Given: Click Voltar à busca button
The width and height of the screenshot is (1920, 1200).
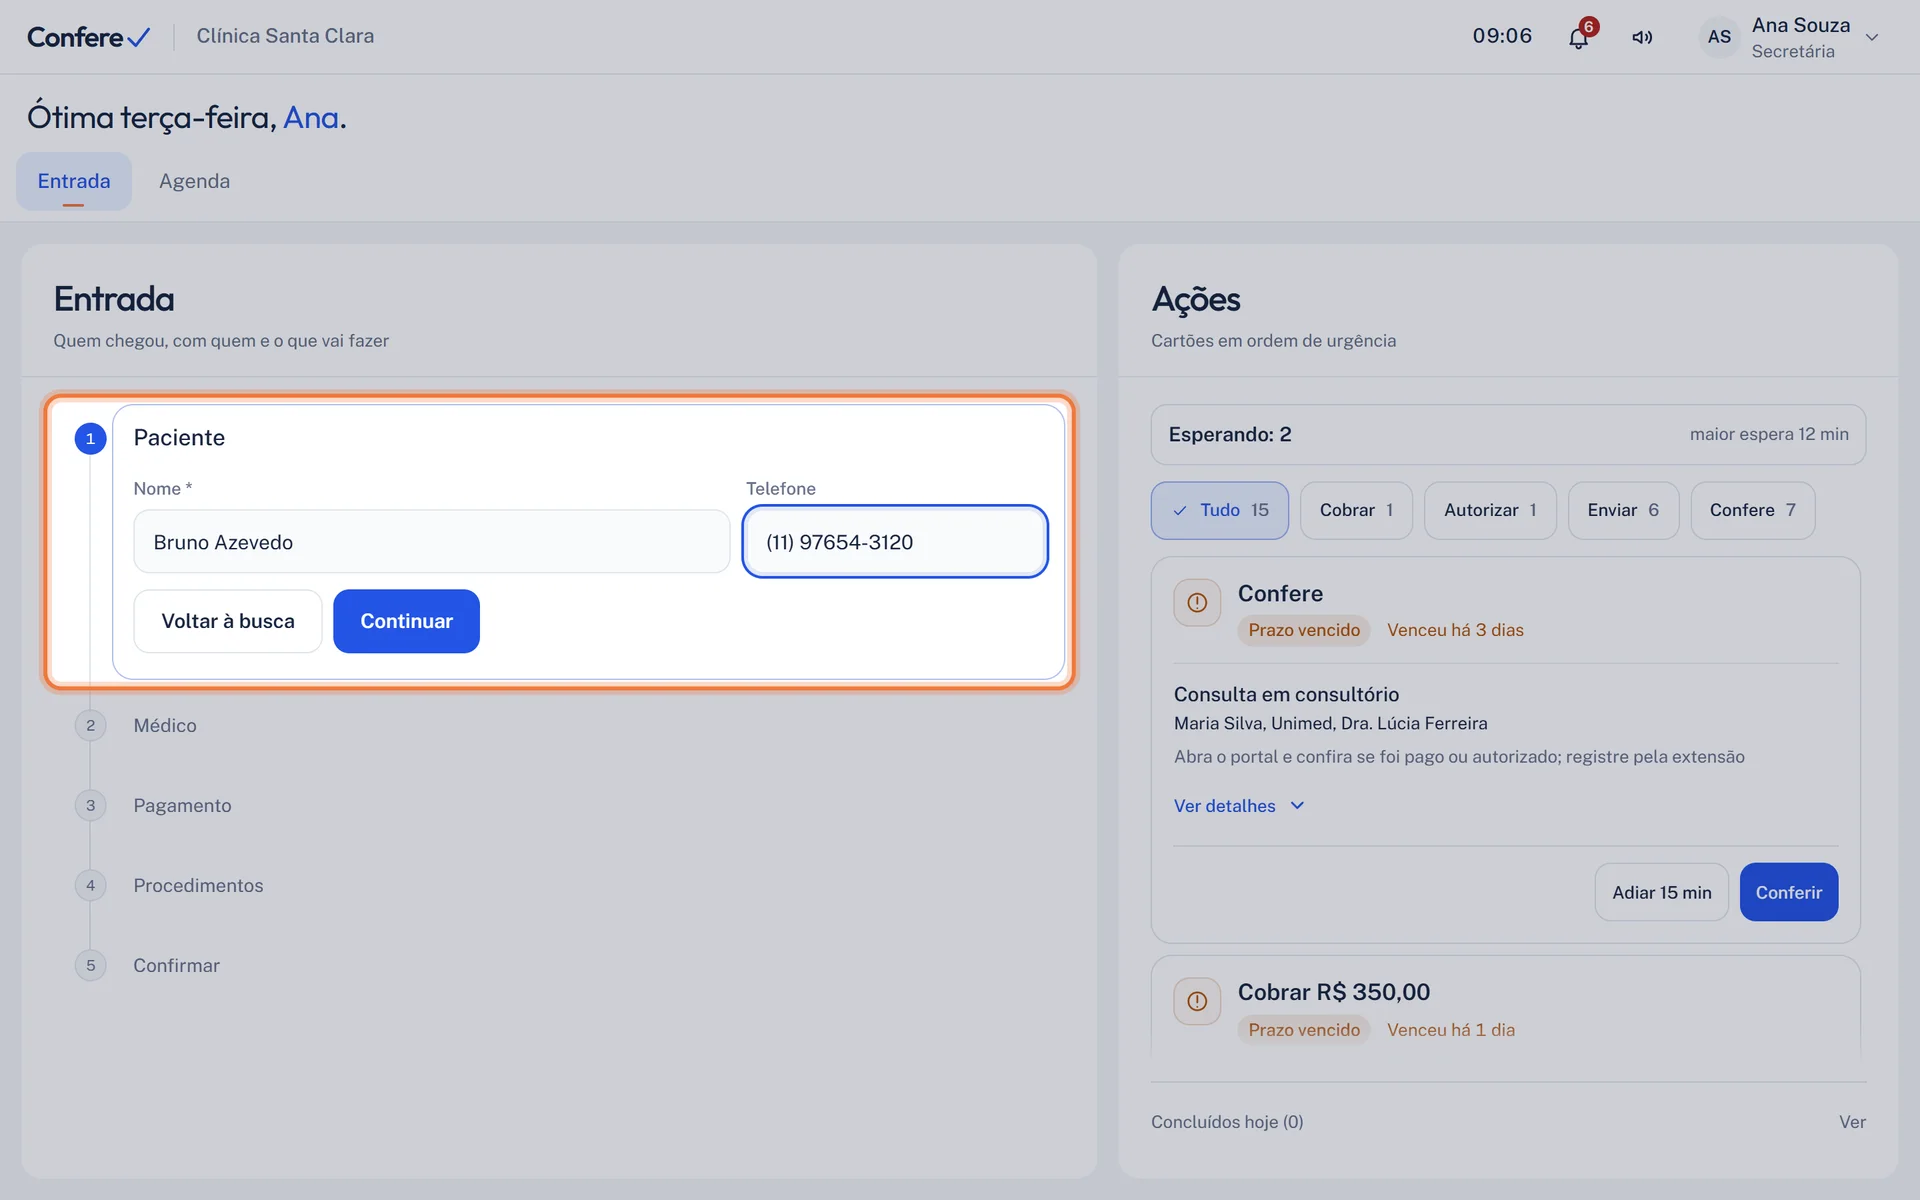Looking at the screenshot, I should [228, 621].
